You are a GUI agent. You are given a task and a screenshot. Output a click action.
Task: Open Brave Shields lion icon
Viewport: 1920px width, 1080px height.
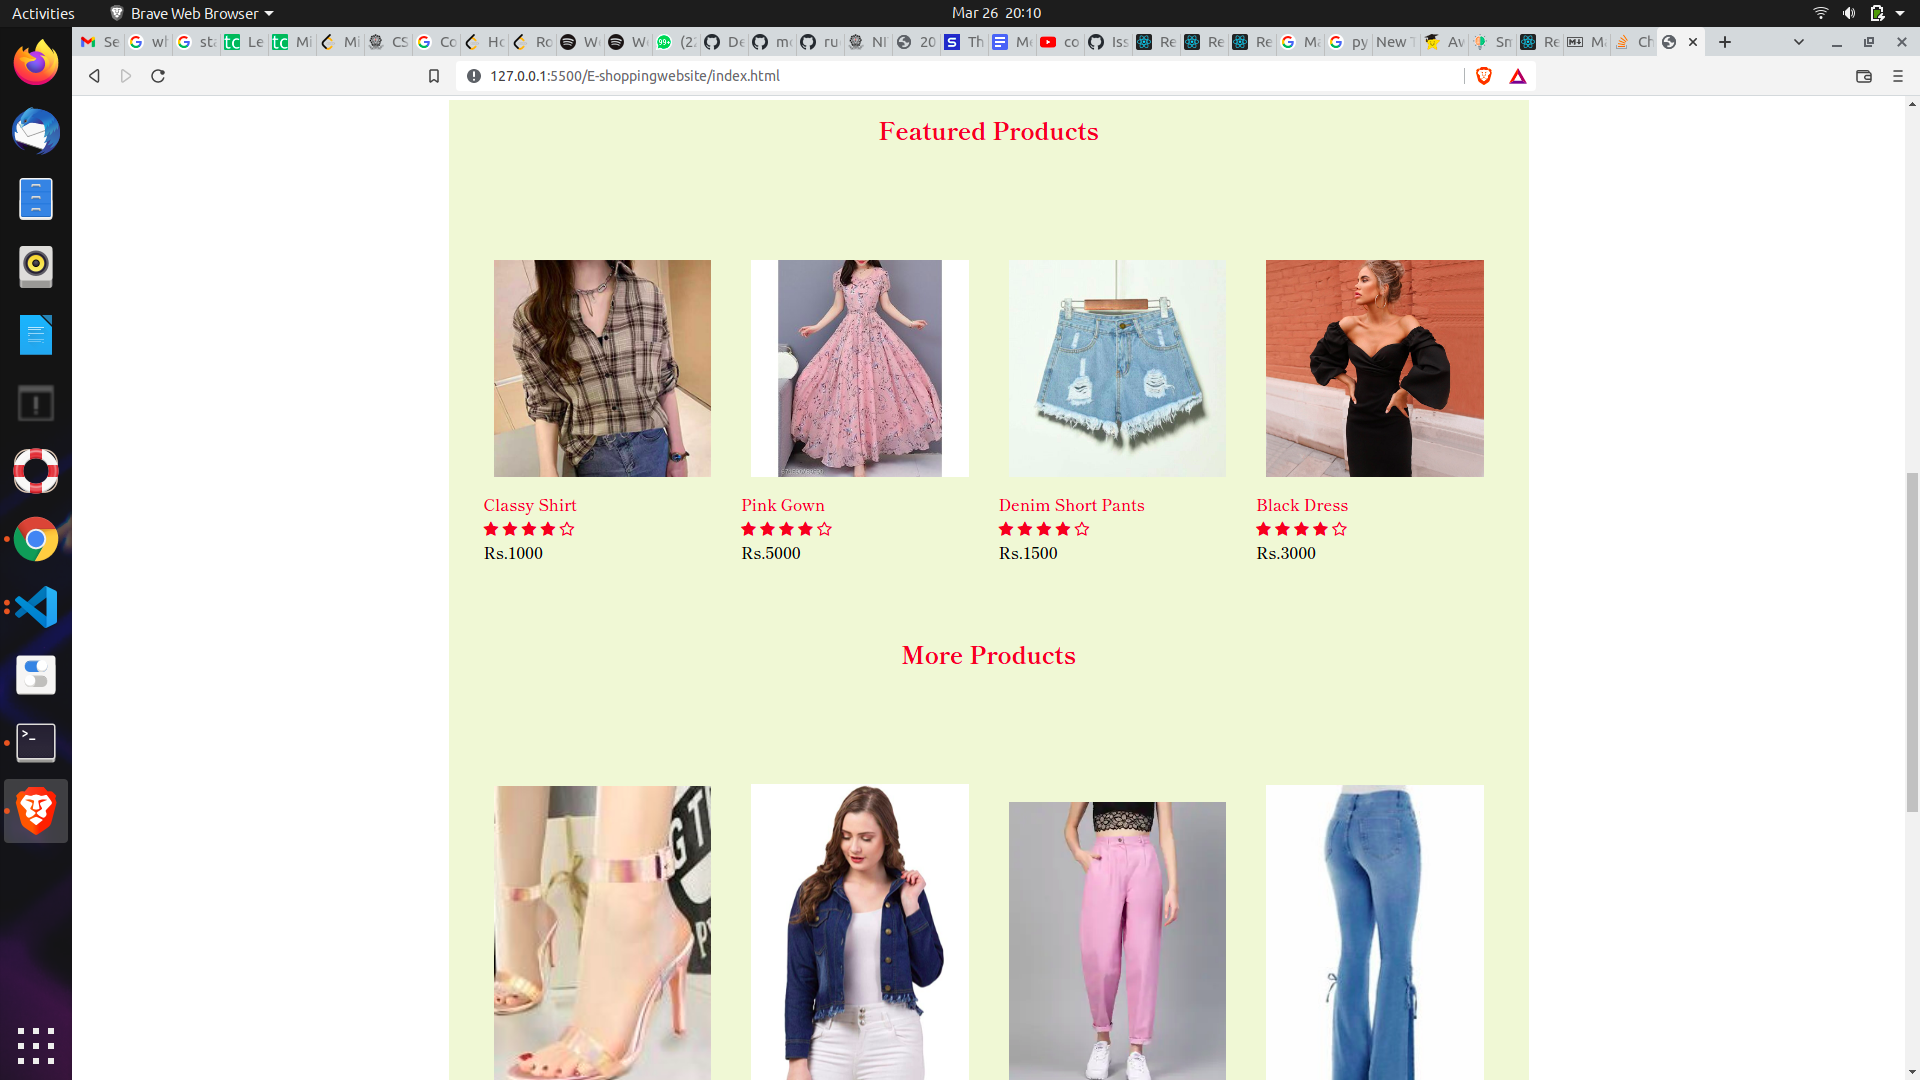(1484, 76)
